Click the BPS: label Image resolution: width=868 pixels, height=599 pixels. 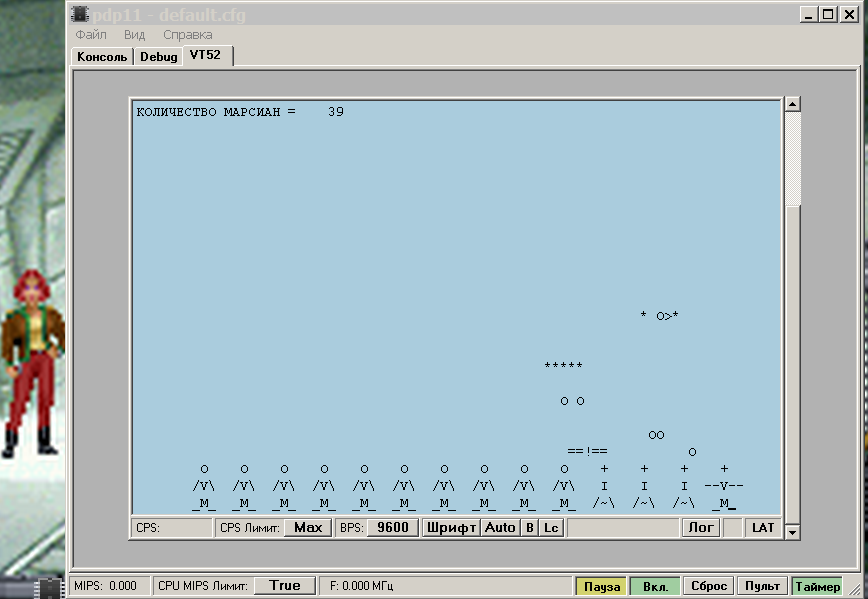(x=352, y=528)
